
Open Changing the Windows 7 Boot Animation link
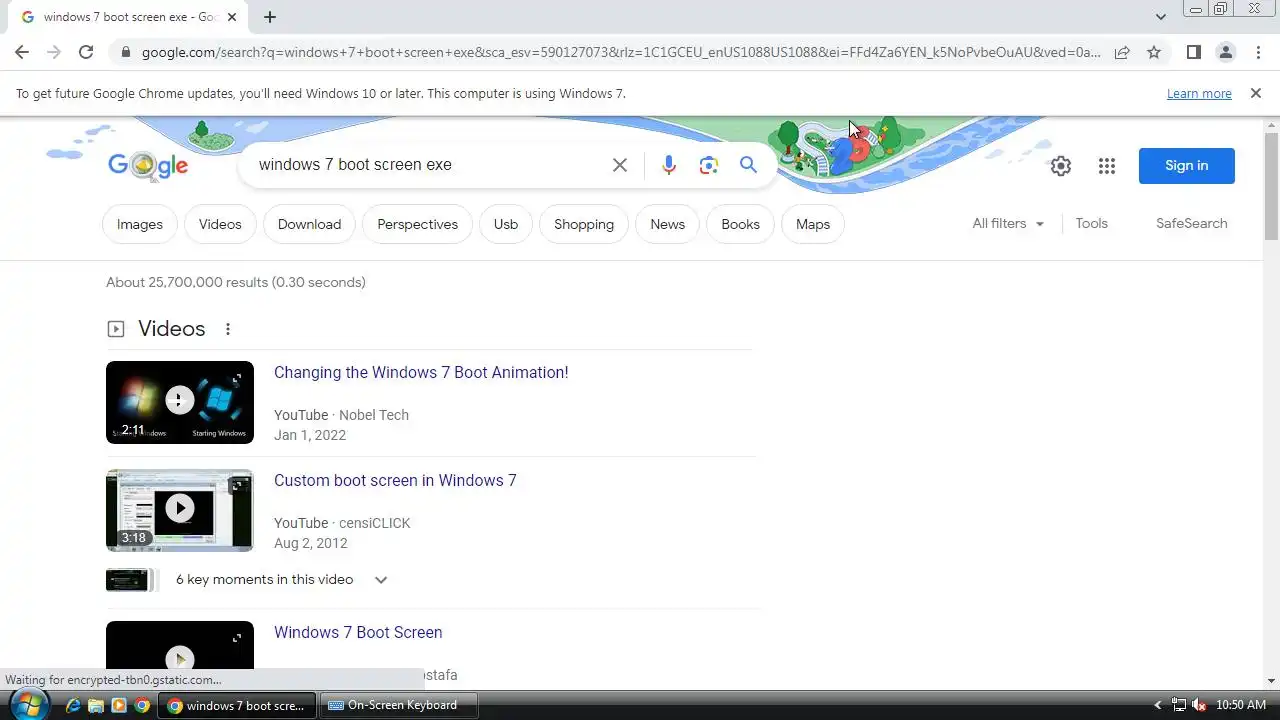[421, 372]
